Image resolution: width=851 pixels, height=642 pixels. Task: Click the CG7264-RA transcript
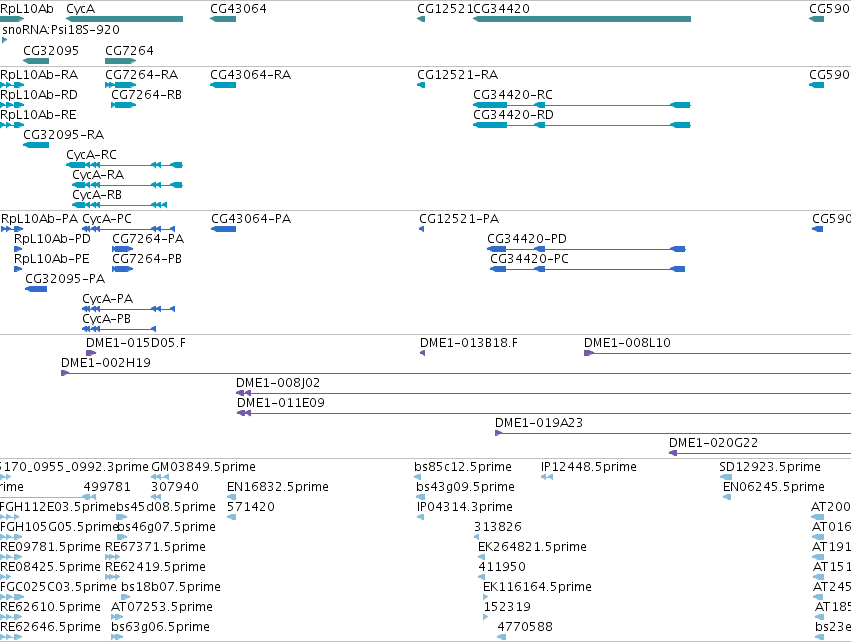[120, 85]
